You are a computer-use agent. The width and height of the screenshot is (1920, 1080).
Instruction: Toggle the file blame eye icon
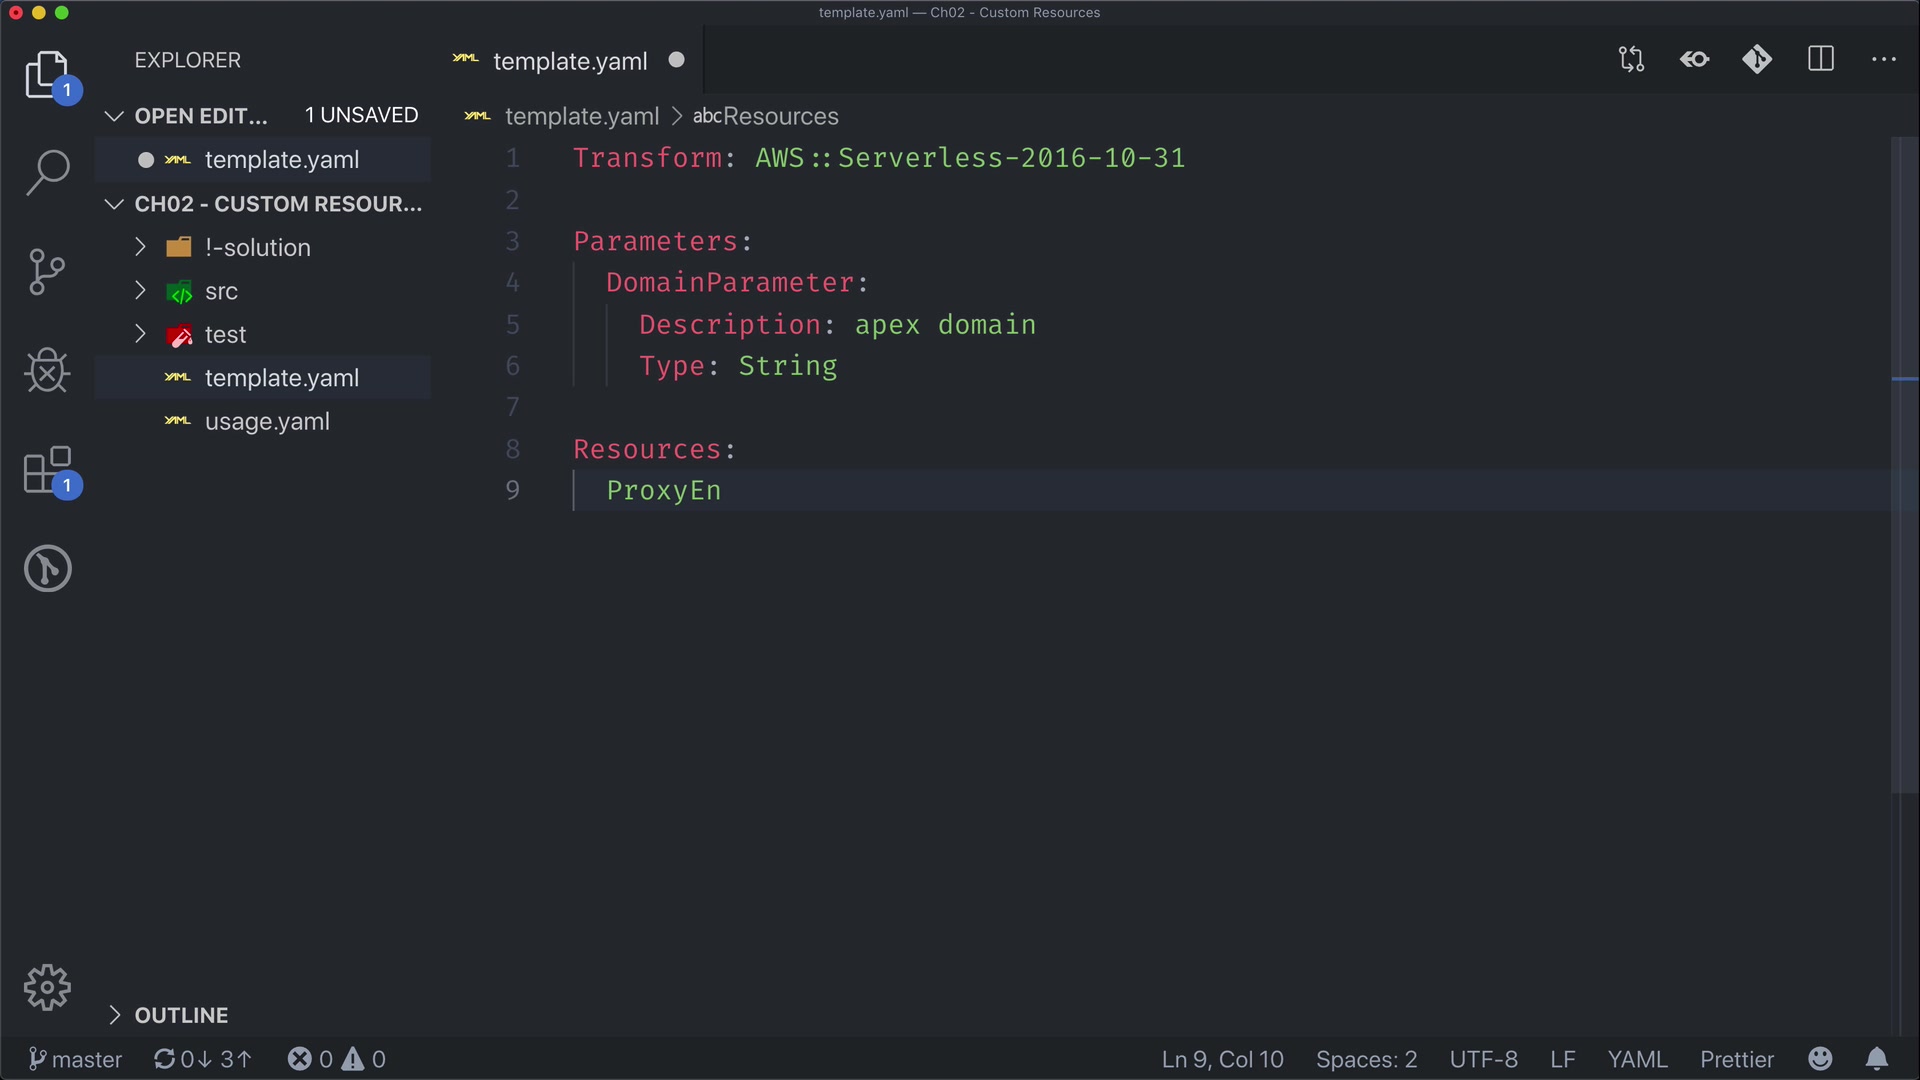pyautogui.click(x=1694, y=60)
